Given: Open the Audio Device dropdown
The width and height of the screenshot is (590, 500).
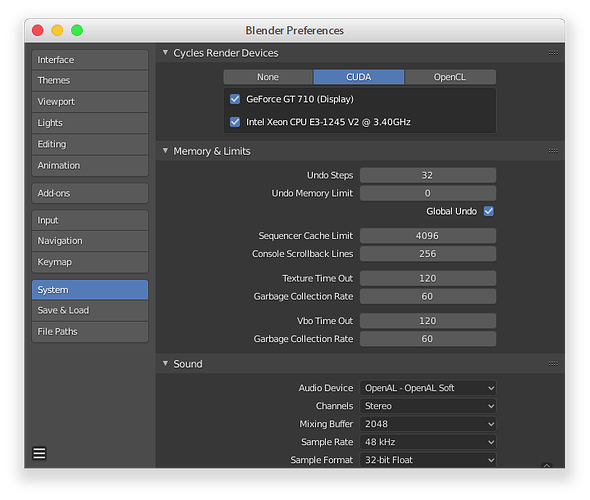Looking at the screenshot, I should tap(428, 388).
